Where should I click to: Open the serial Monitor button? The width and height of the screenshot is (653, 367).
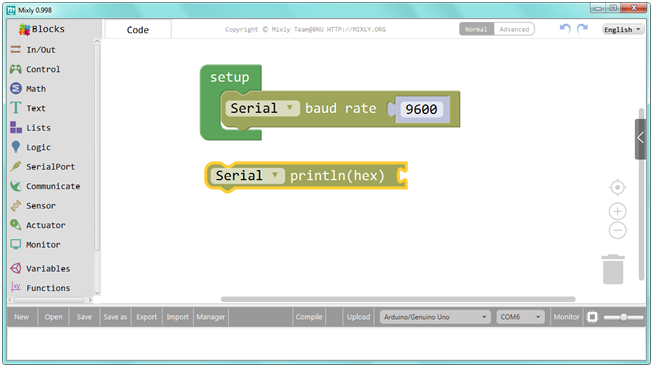coord(566,317)
